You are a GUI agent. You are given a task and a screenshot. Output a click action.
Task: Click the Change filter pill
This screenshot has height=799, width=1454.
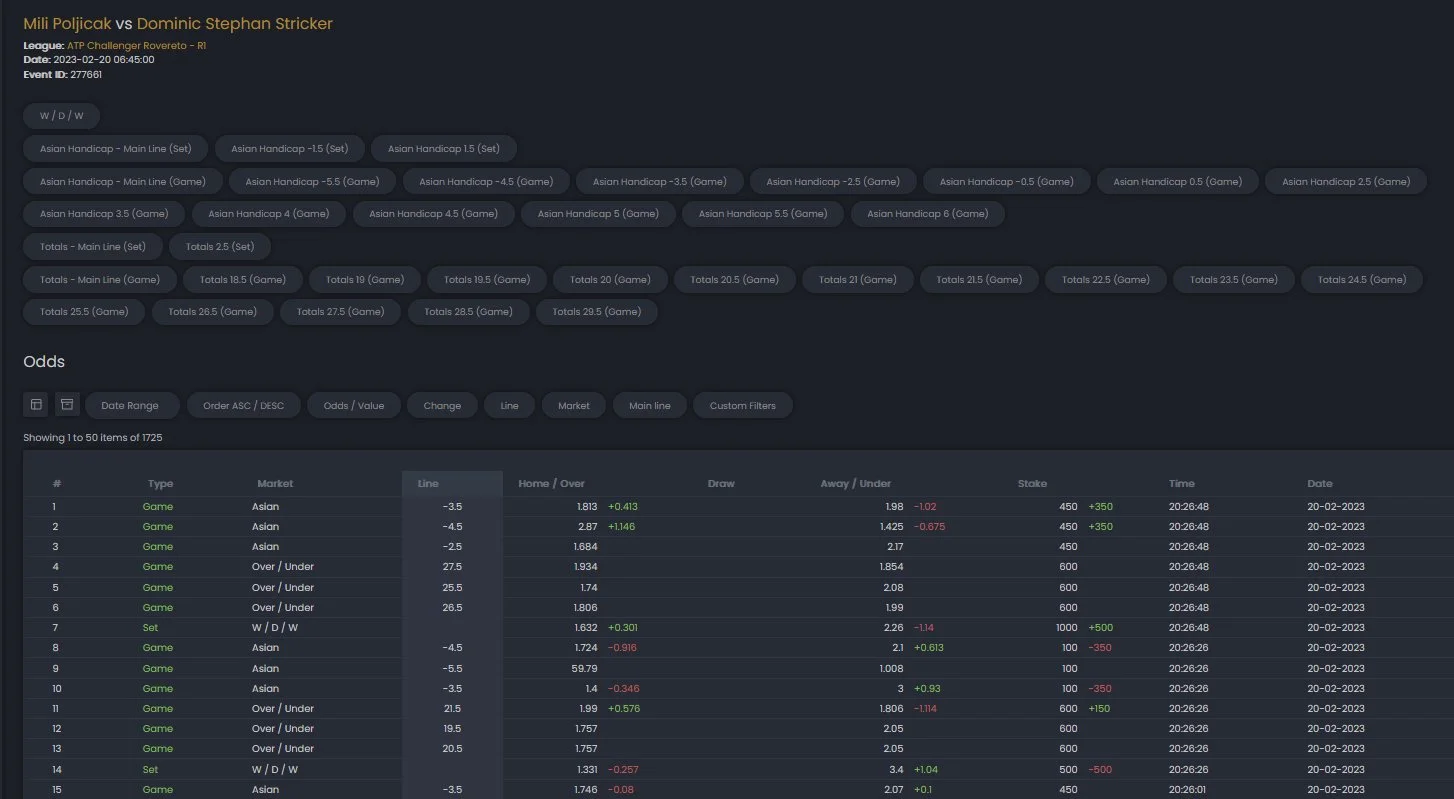tap(442, 406)
